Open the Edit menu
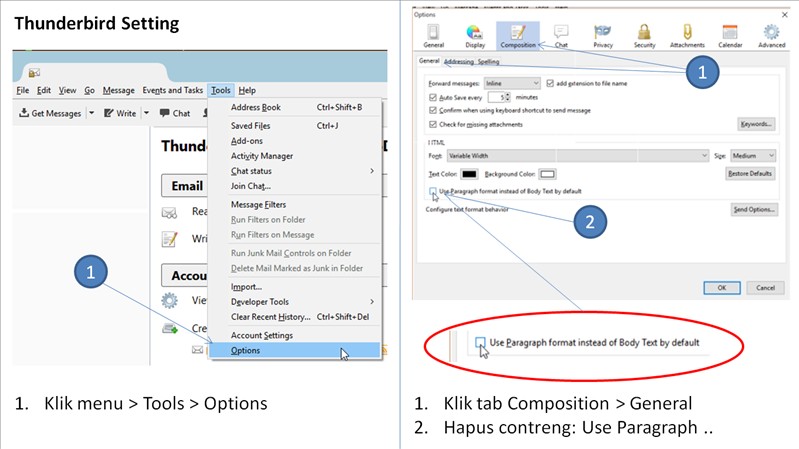This screenshot has width=799, height=449. (44, 90)
